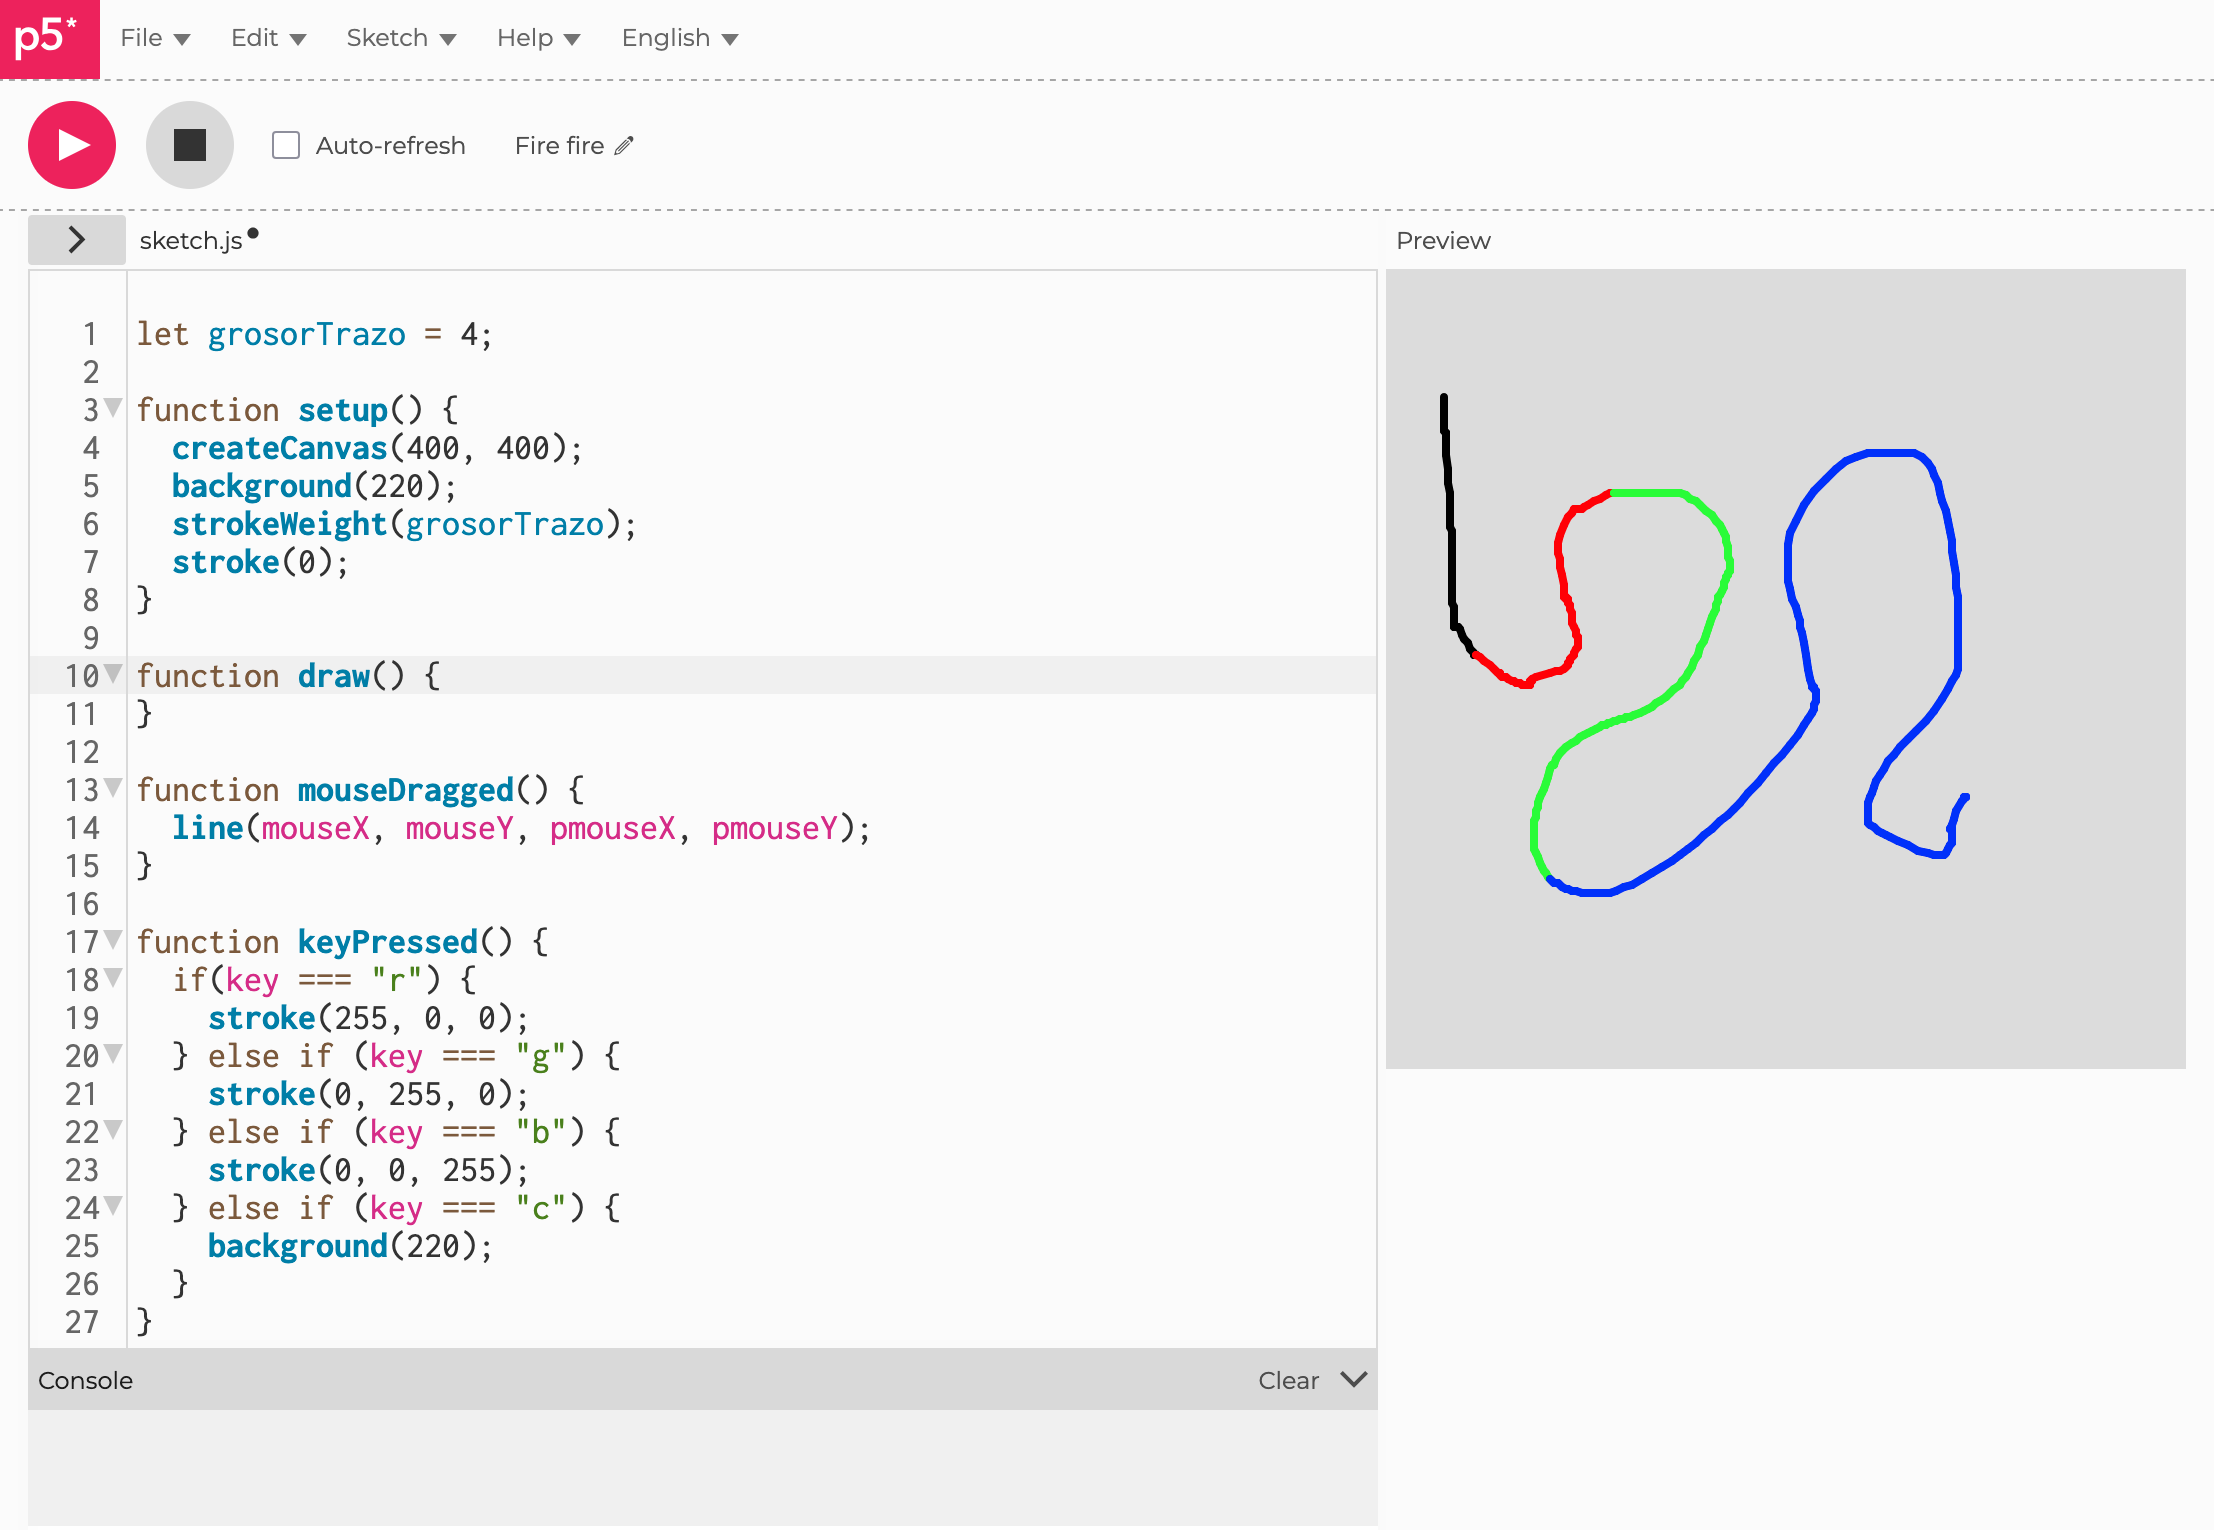Click the sketch name 'Fire fire'
Screen dimensions: 2214x1530
[x=559, y=146]
